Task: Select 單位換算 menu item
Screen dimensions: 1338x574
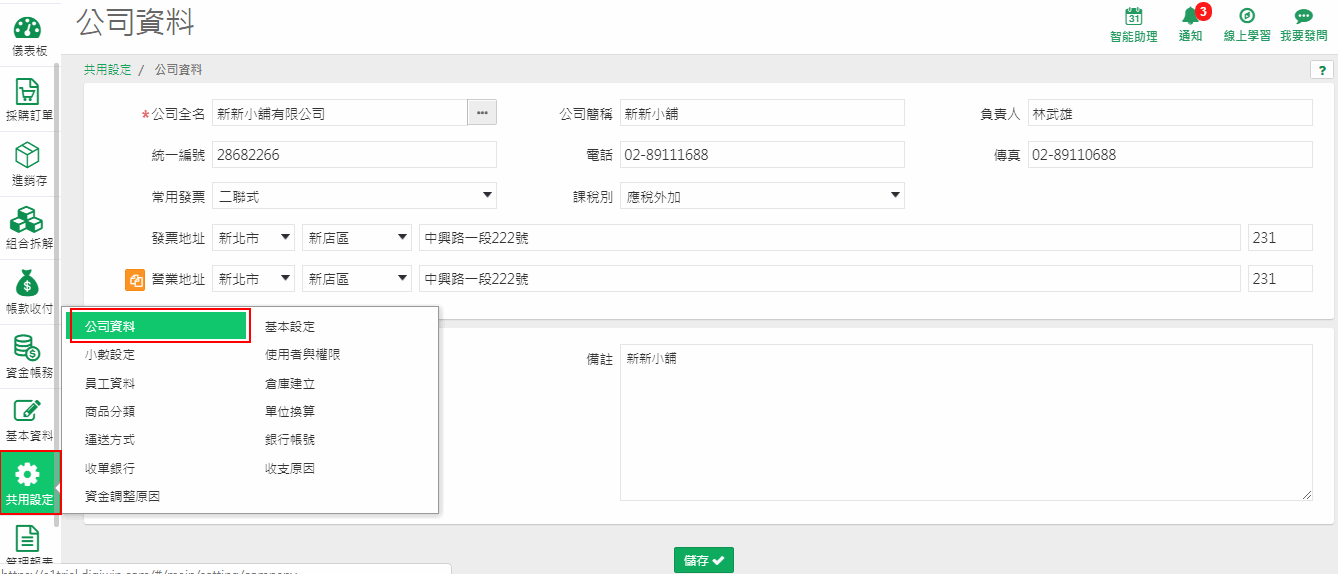Action: (x=290, y=411)
